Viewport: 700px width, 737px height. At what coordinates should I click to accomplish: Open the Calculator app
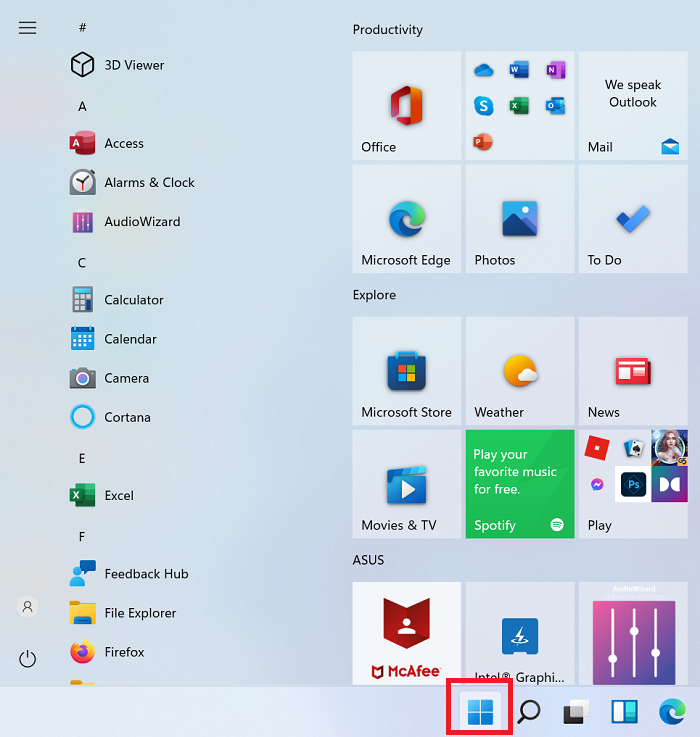[117, 300]
